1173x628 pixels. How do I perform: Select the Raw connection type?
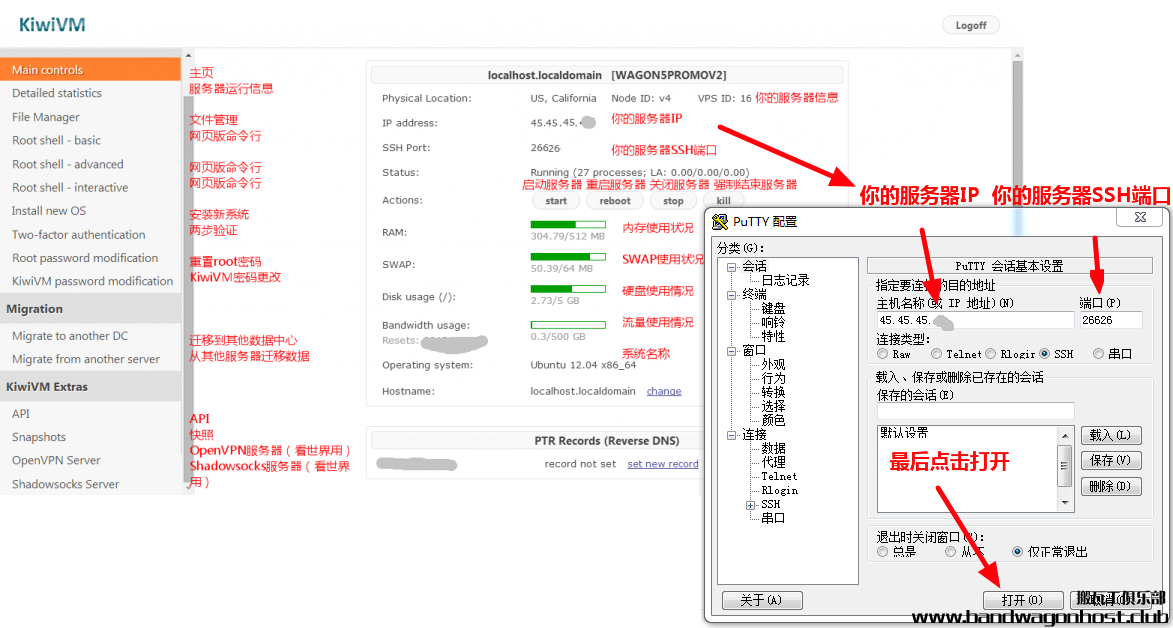(883, 354)
